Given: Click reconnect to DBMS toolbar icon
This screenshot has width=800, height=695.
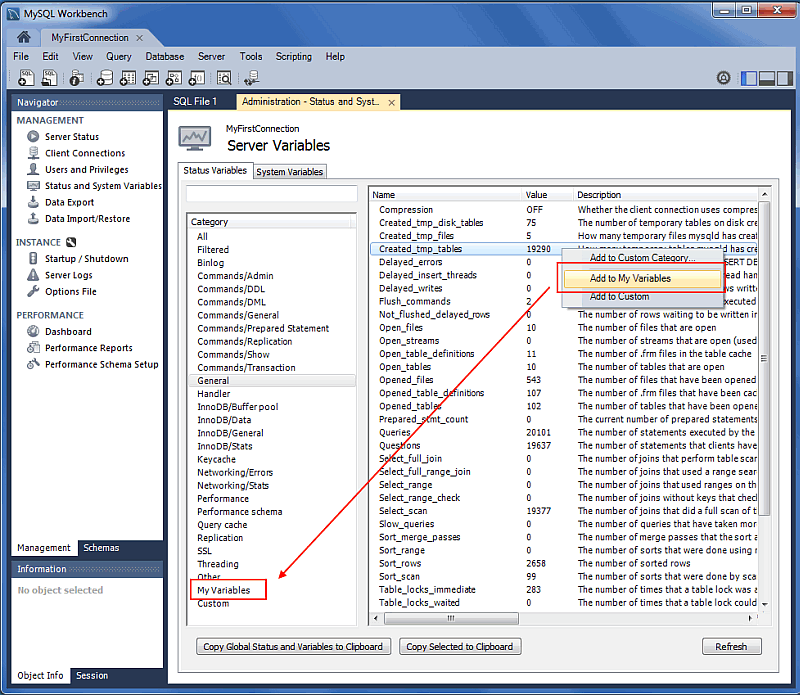Looking at the screenshot, I should click(251, 78).
